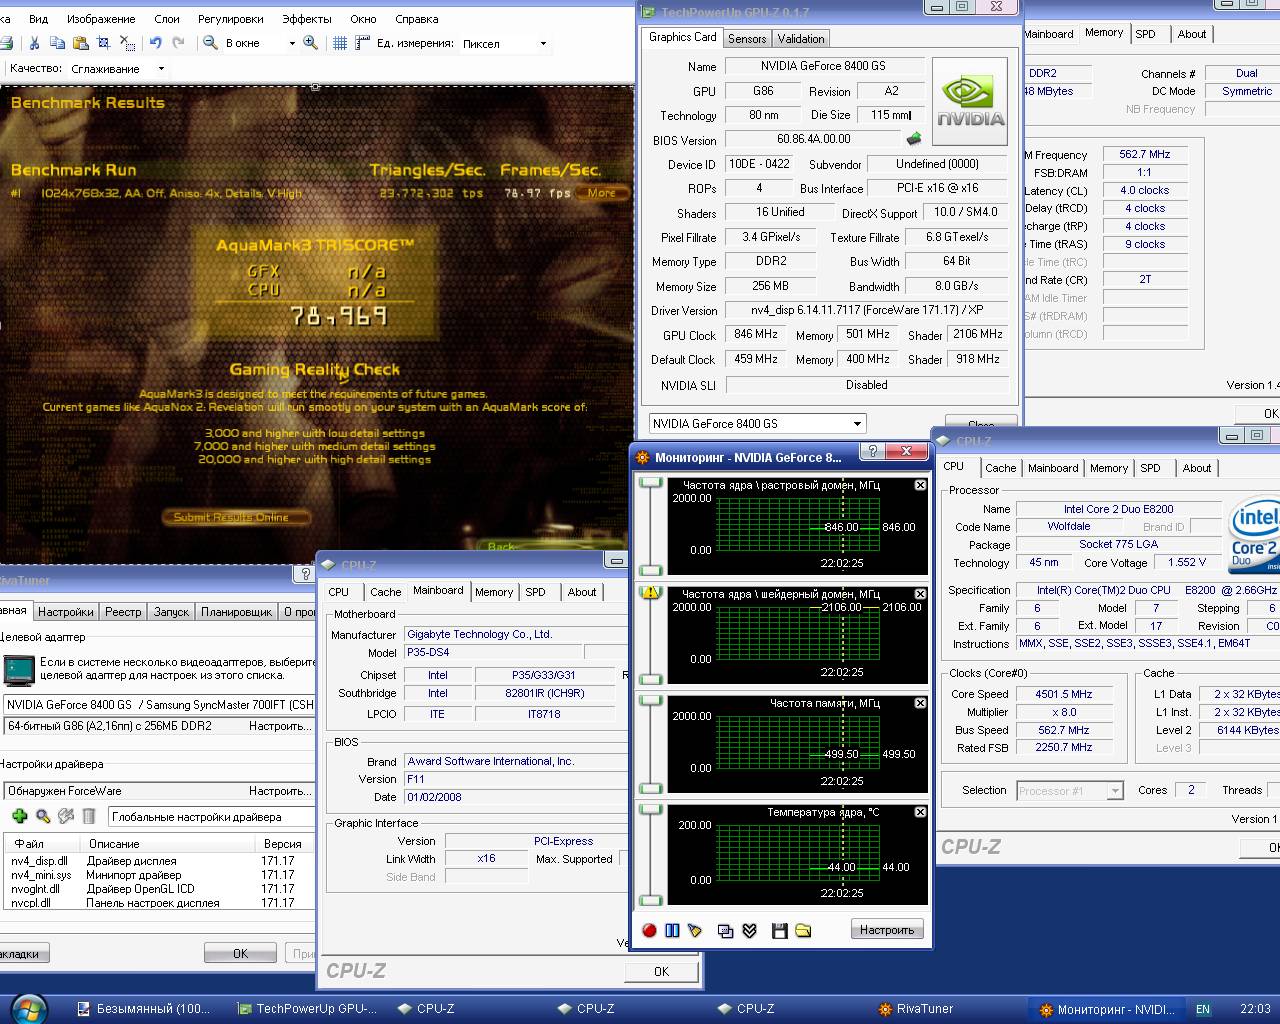Open Настроить next to 64-битный G86 row

[x=279, y=726]
